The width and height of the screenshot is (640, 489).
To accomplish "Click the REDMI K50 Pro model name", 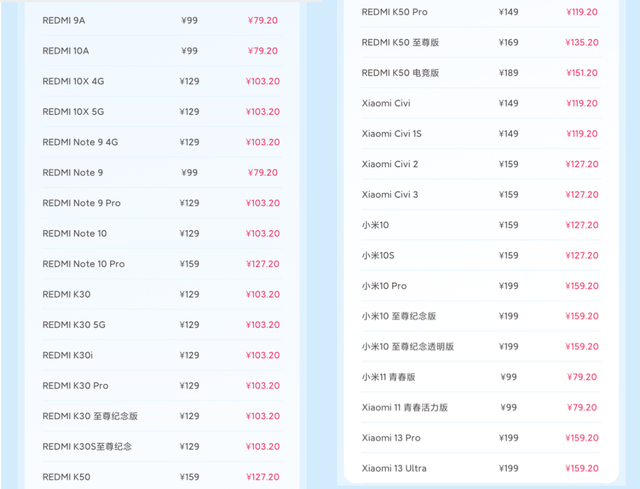I will tap(394, 12).
